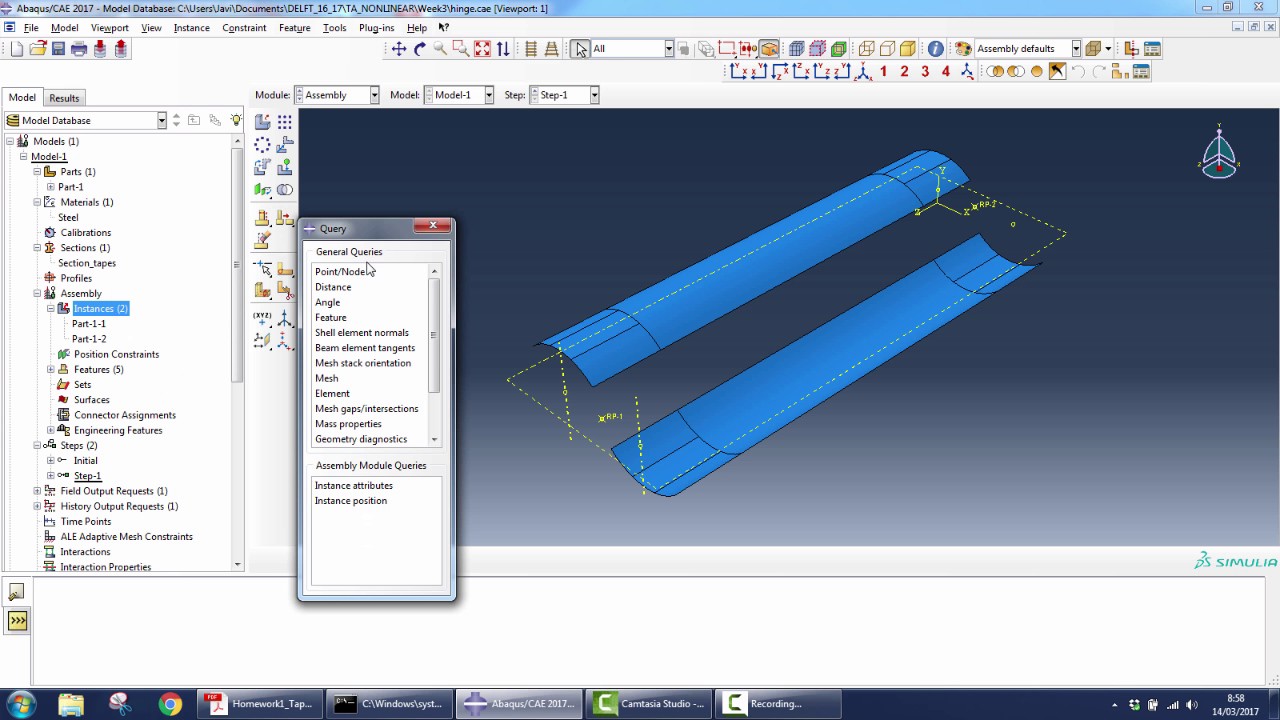
Task: Select Distance in General Queries list
Action: 333,287
